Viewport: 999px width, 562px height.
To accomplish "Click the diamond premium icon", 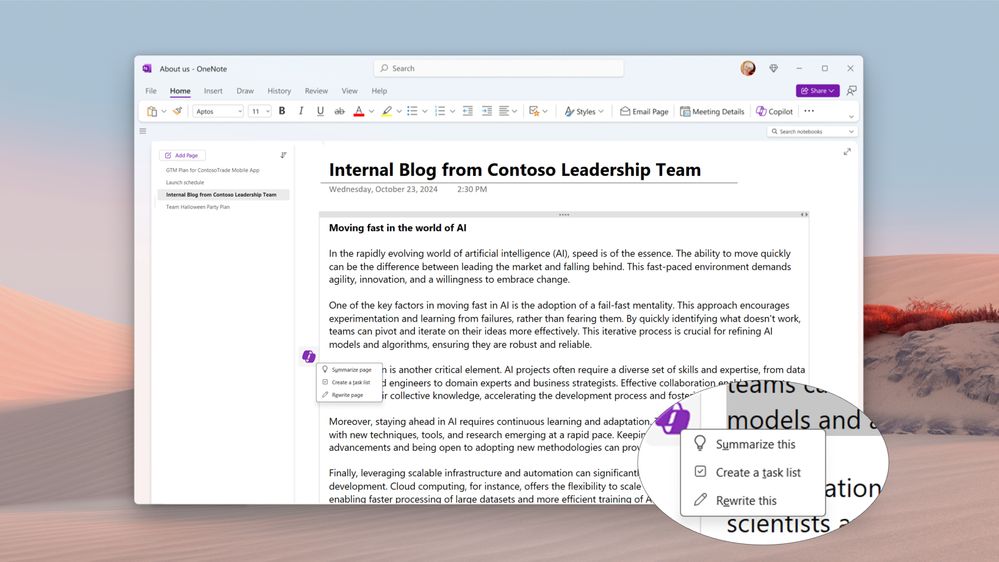I will [x=773, y=68].
